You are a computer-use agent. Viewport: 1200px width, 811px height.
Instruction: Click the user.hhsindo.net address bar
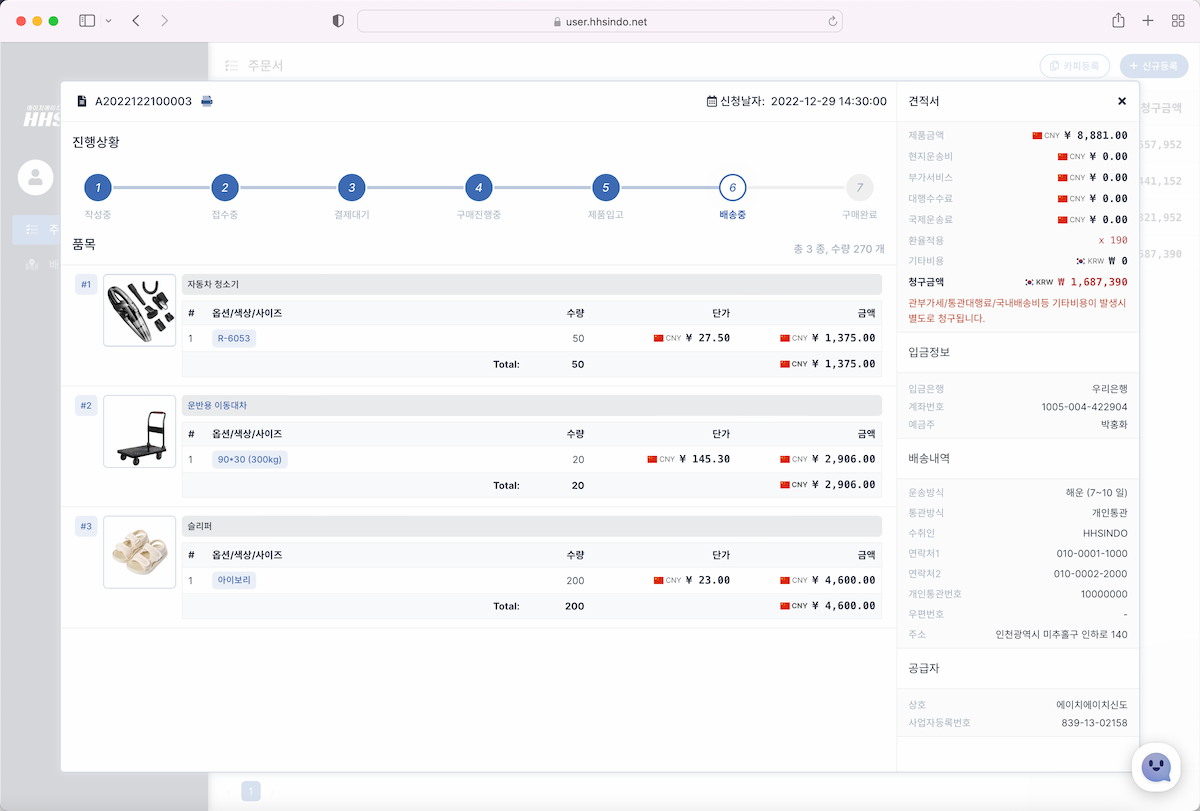(x=599, y=21)
